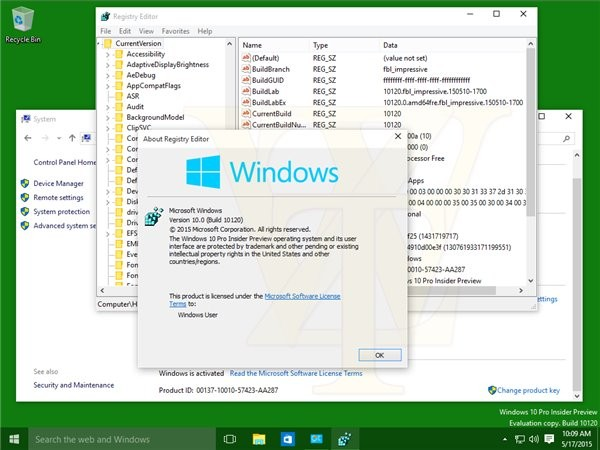The width and height of the screenshot is (600, 450).
Task: Expand the BackgroundModel registry key
Action: [107, 118]
